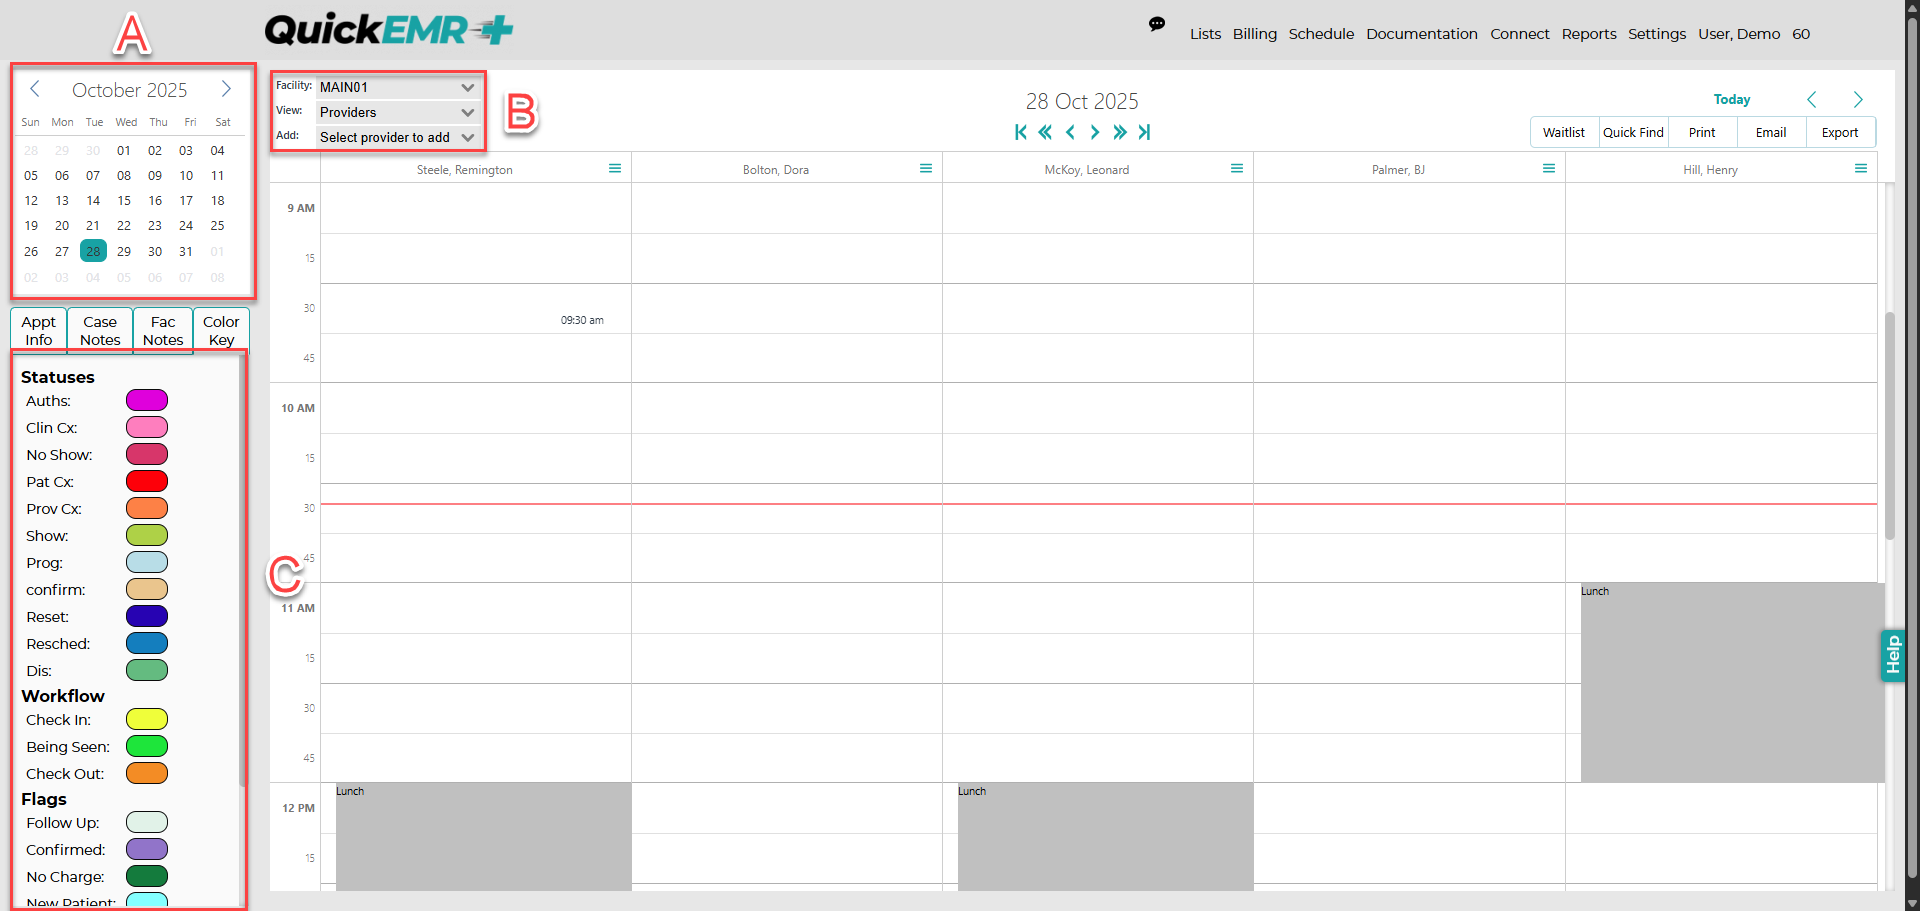Open the User, Demo menu
Screen dimensions: 1920x911
click(1739, 34)
